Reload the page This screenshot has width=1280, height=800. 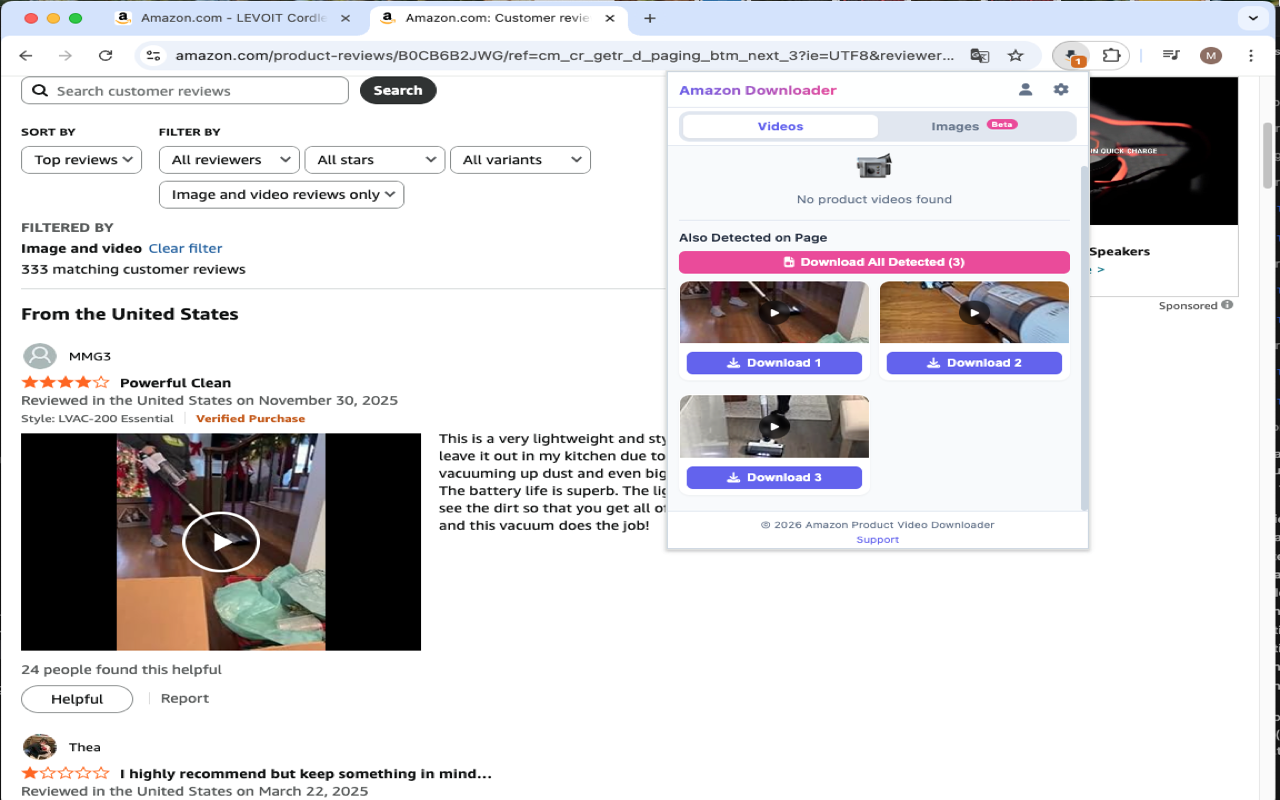[x=105, y=56]
